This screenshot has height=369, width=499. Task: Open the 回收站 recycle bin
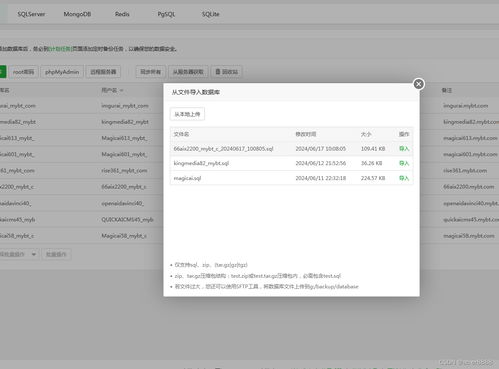click(227, 72)
